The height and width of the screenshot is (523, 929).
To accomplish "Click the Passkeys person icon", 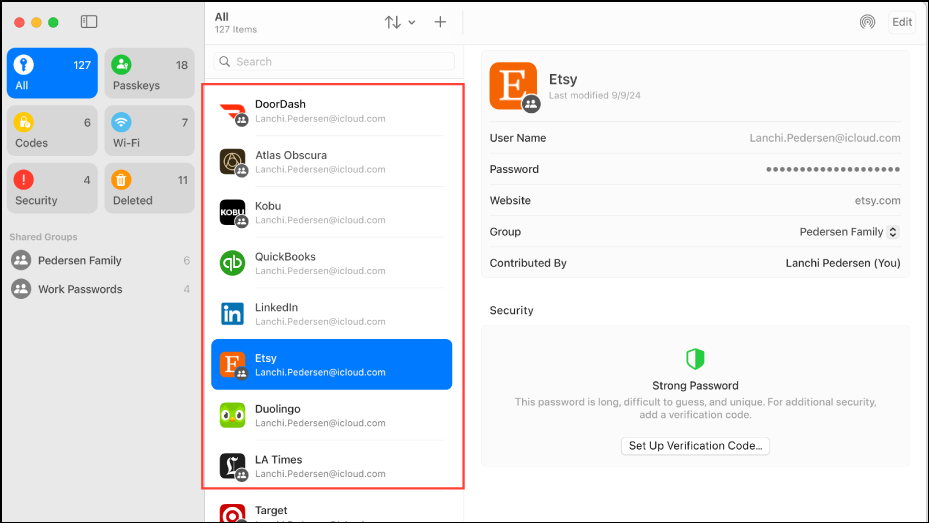I will pyautogui.click(x=121, y=65).
